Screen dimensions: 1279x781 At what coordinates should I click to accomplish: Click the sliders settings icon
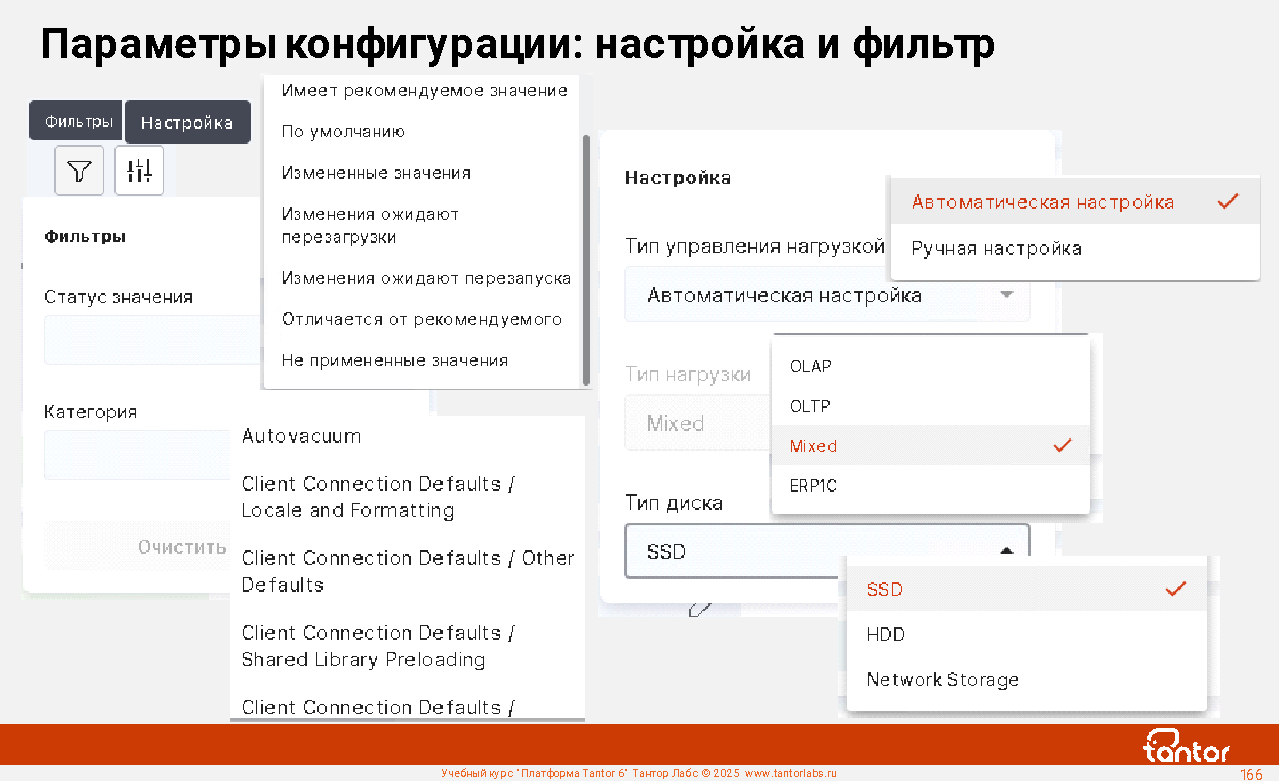(x=139, y=171)
